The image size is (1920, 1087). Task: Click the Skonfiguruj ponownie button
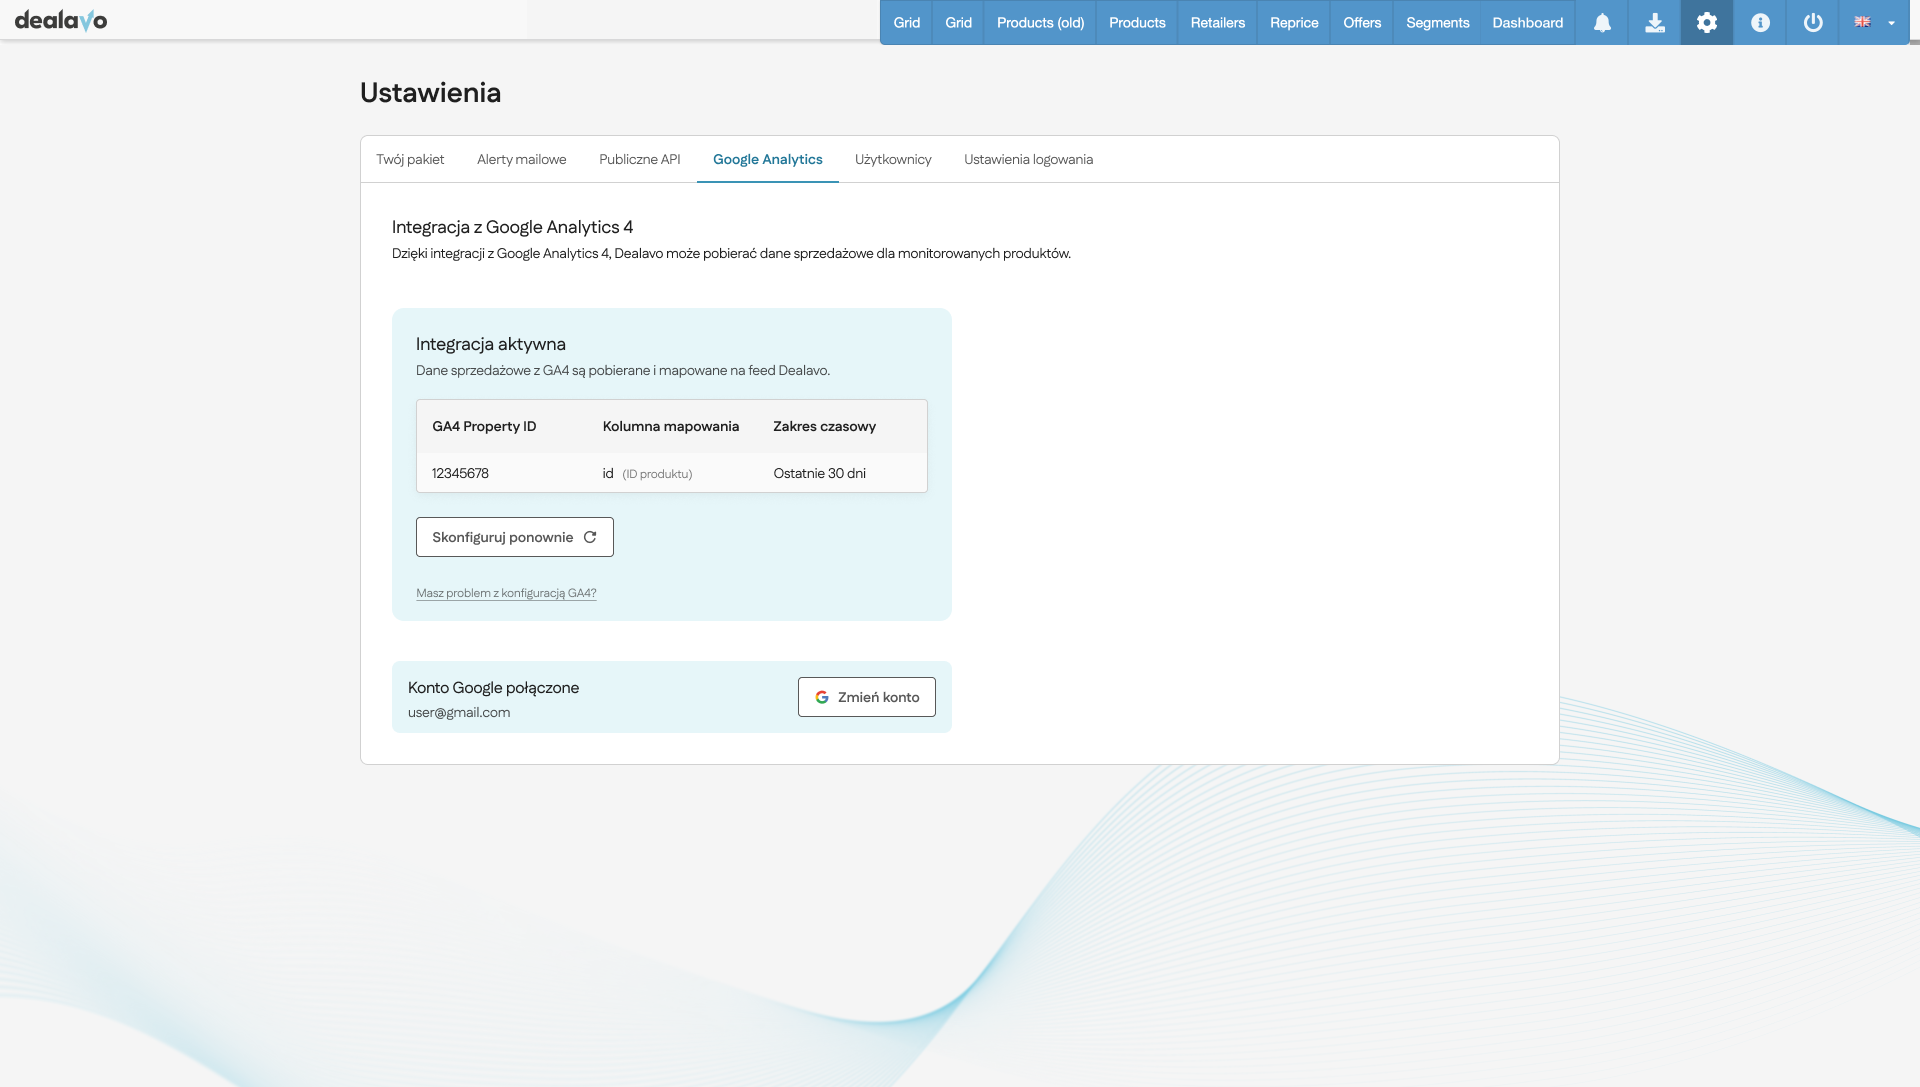point(514,537)
